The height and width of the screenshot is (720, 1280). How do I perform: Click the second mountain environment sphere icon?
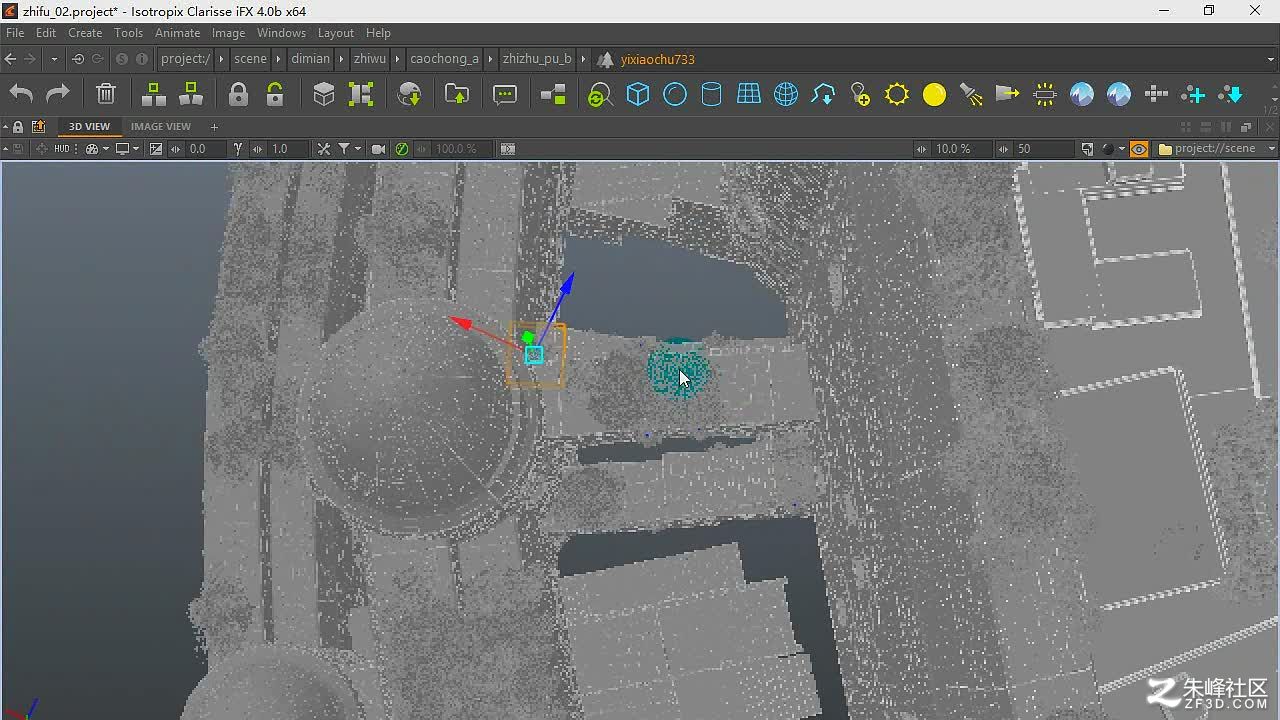click(1119, 94)
